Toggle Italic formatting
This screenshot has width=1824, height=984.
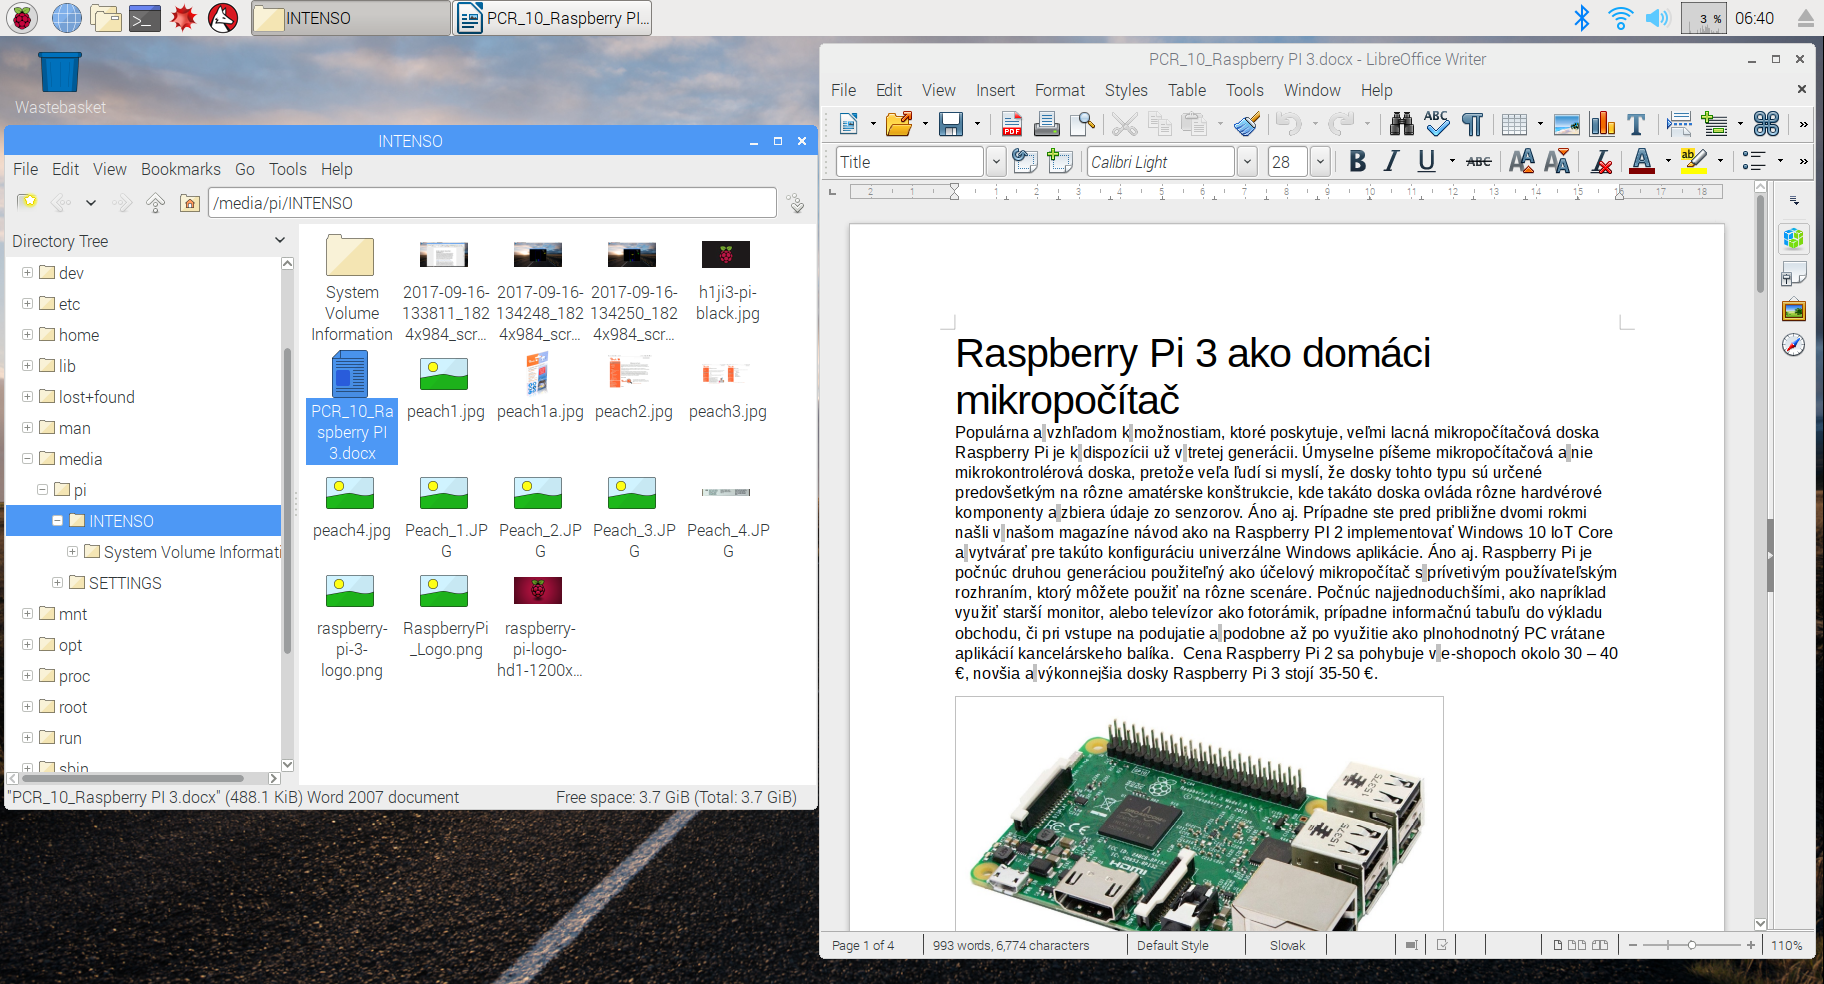click(1391, 161)
